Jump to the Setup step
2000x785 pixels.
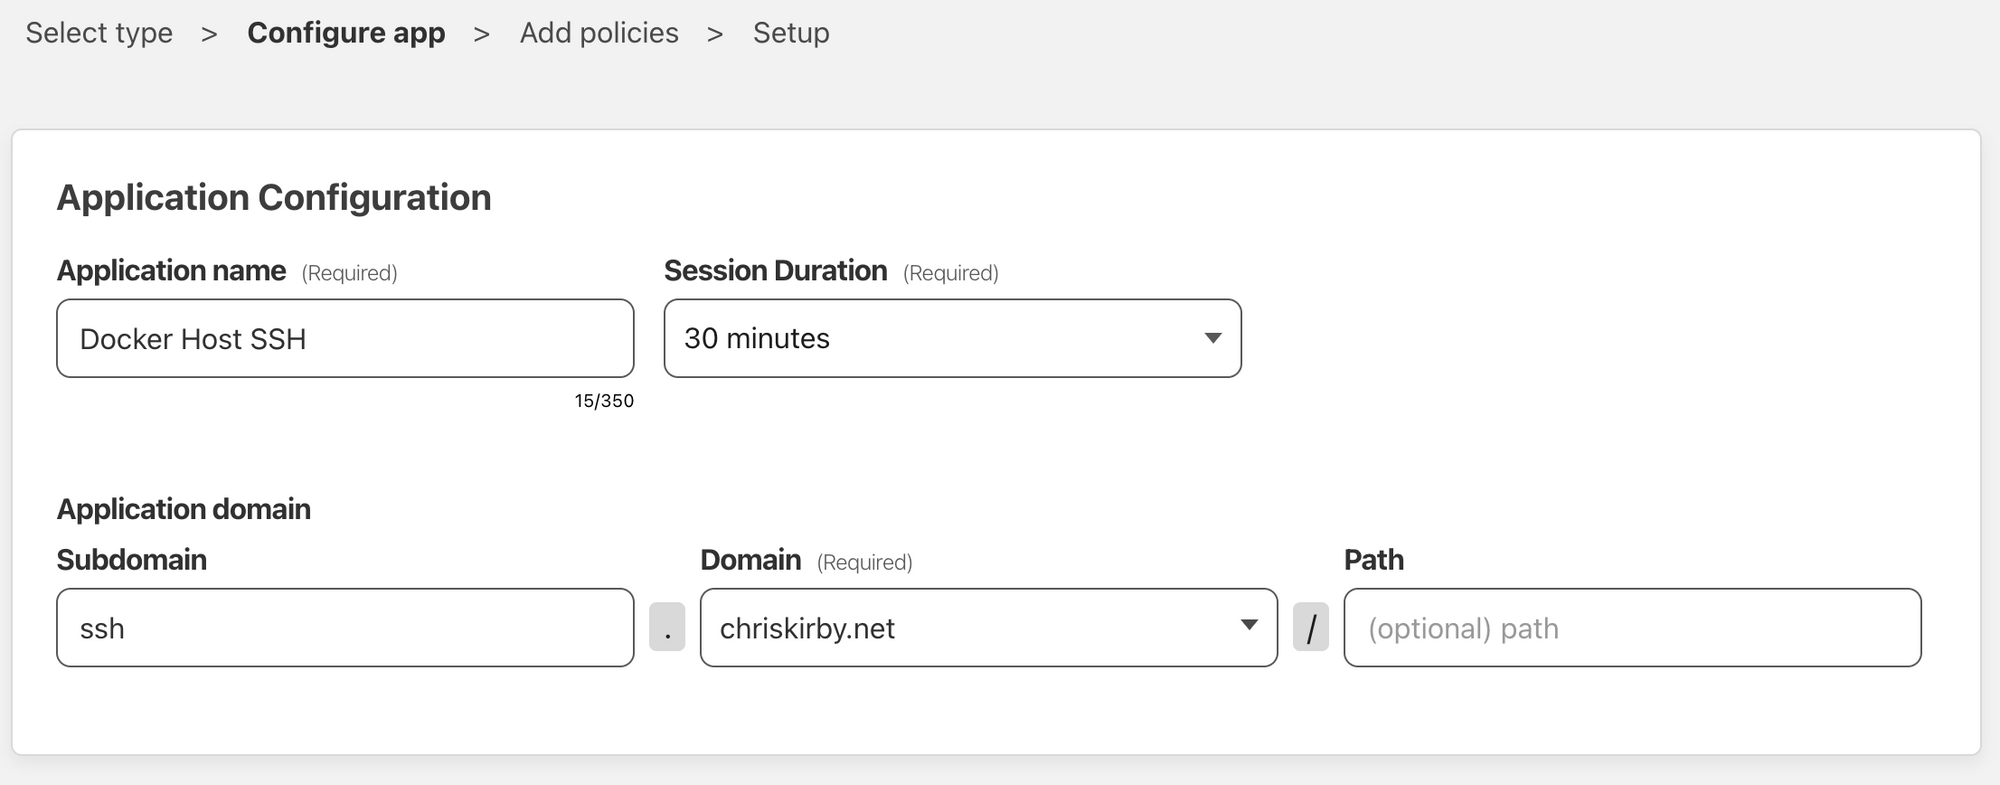791,32
